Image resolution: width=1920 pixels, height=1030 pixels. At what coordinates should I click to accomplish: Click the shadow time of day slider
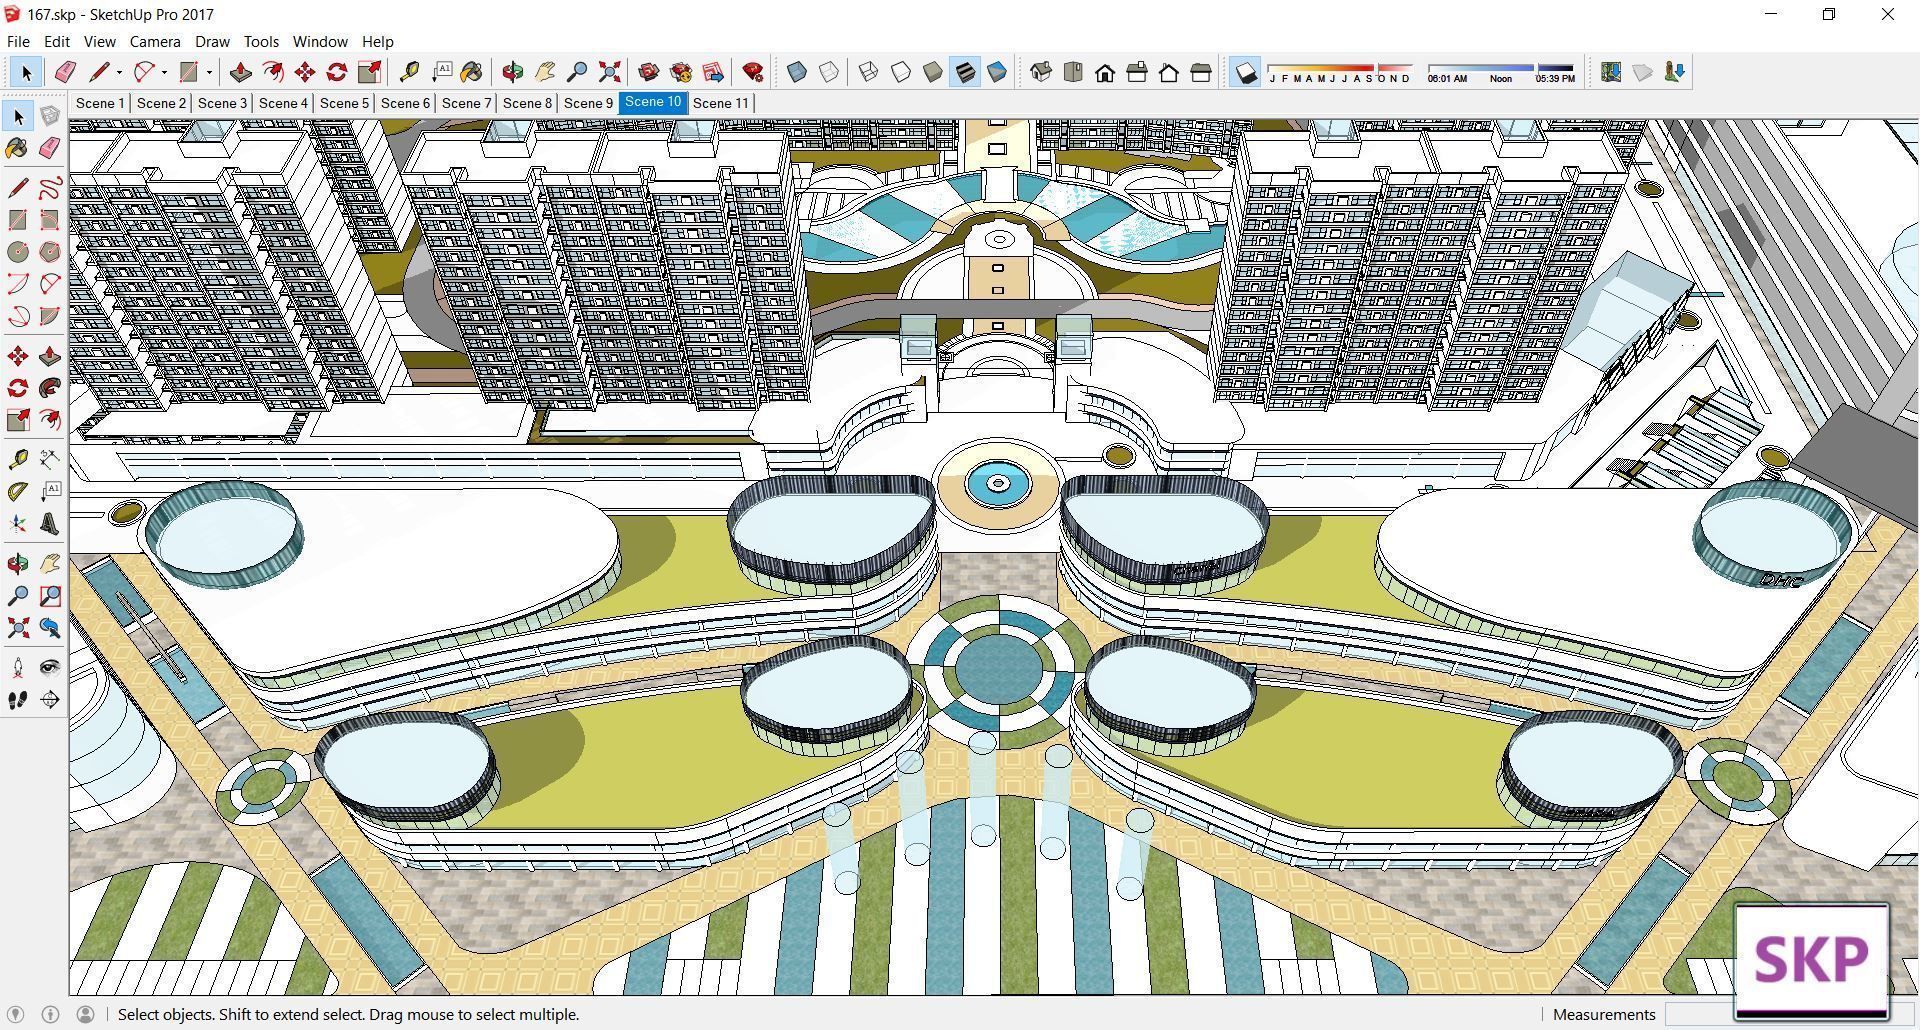coord(1501,73)
